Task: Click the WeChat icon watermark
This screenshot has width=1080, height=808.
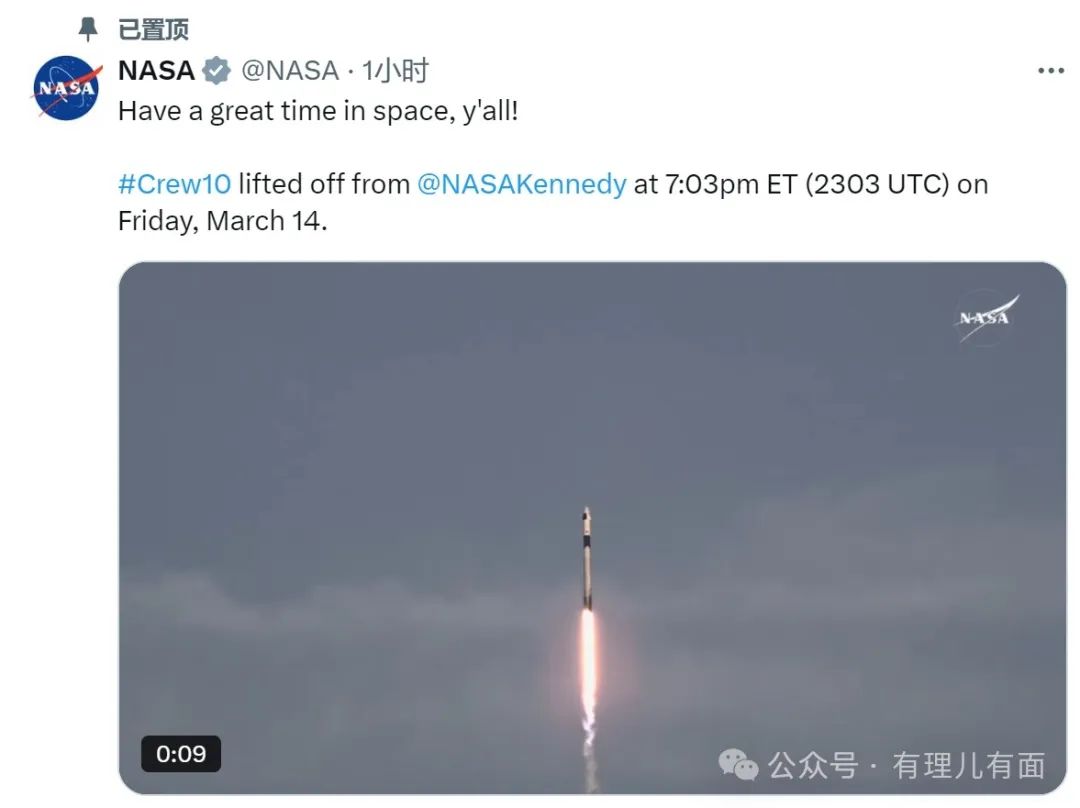Action: tap(738, 765)
